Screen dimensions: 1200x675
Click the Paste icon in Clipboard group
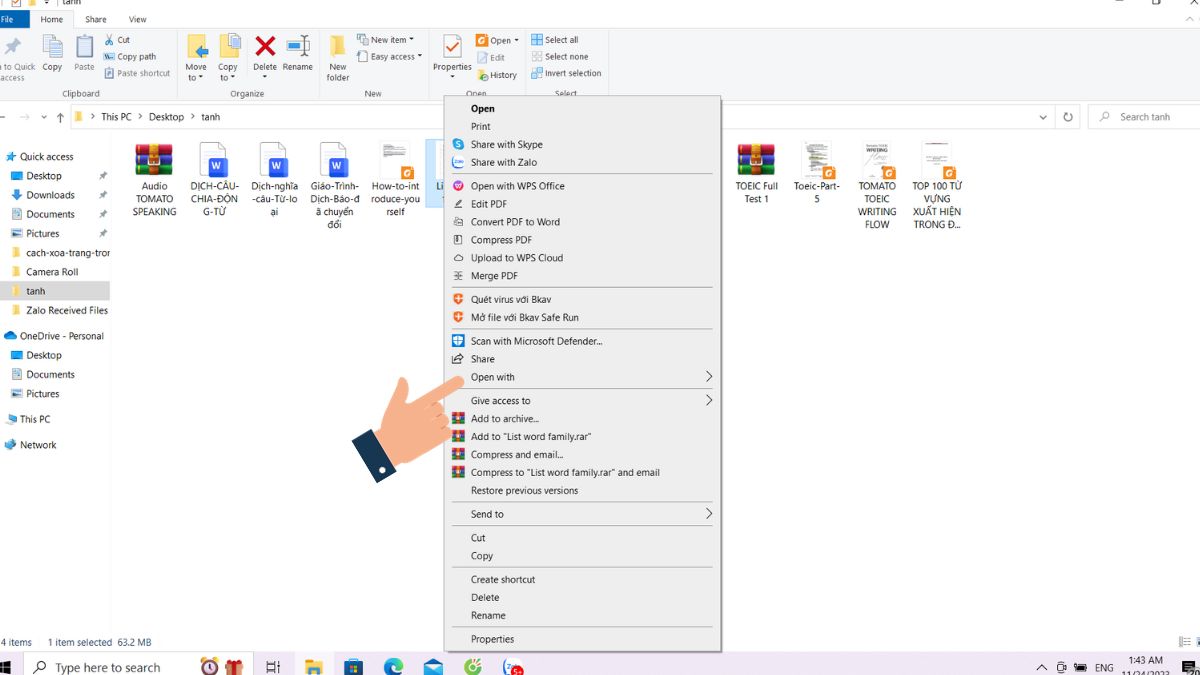(x=84, y=50)
